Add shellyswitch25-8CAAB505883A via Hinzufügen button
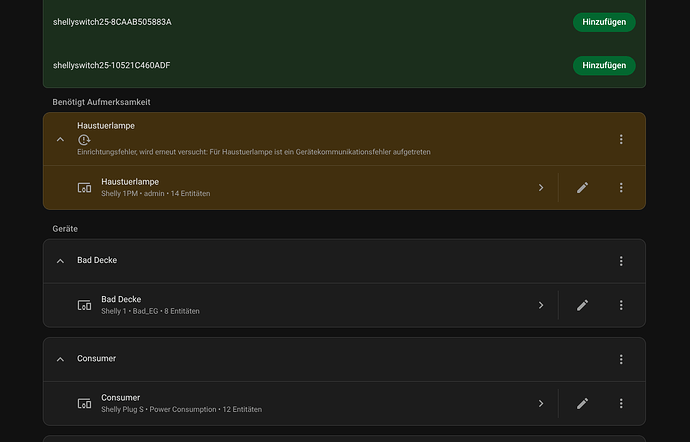Screen dimensions: 690x442 603,22
